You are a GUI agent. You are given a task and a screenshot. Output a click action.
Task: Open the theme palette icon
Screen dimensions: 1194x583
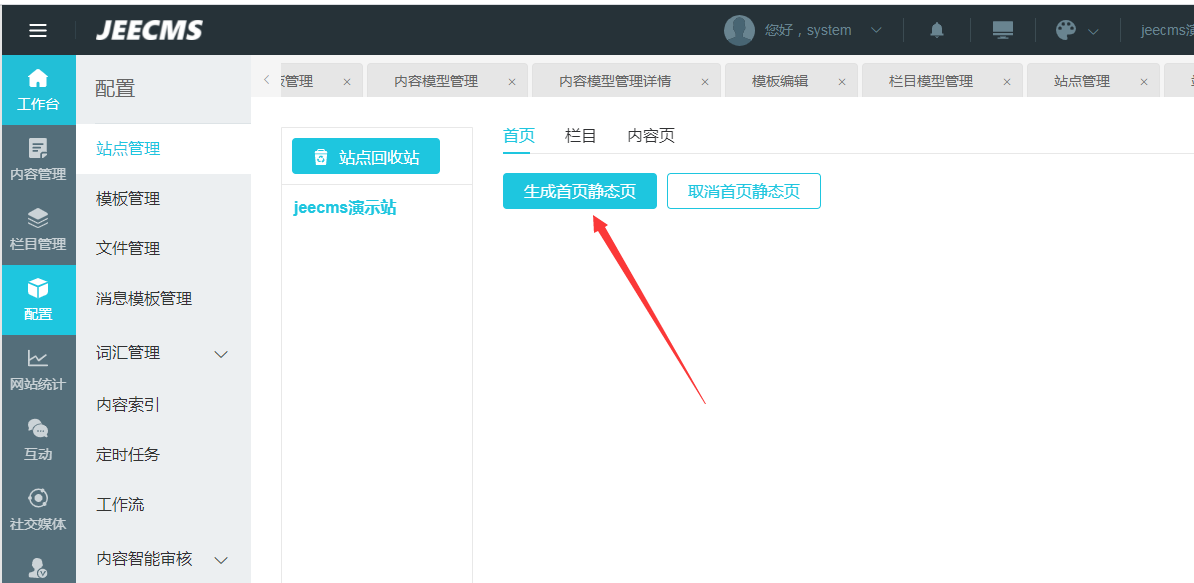click(1066, 30)
